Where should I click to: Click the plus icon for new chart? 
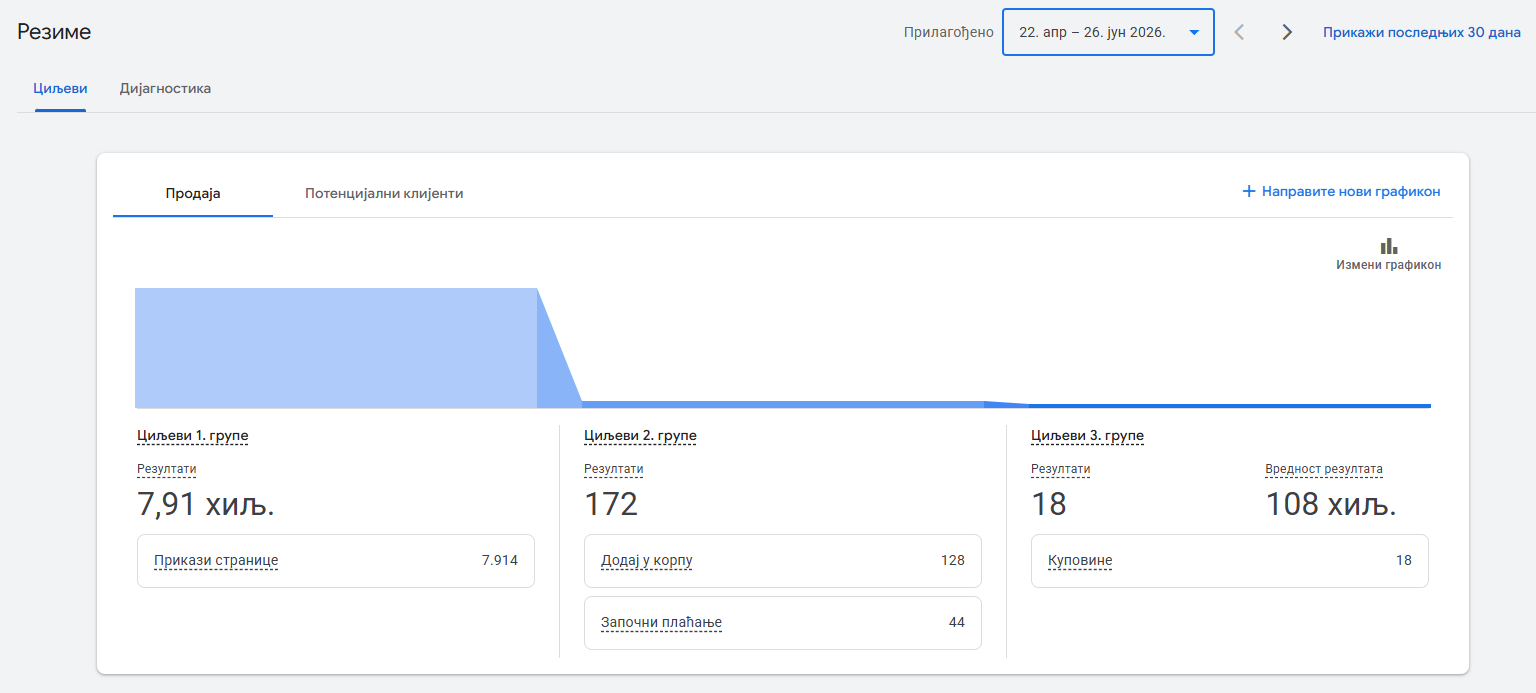pyautogui.click(x=1248, y=191)
